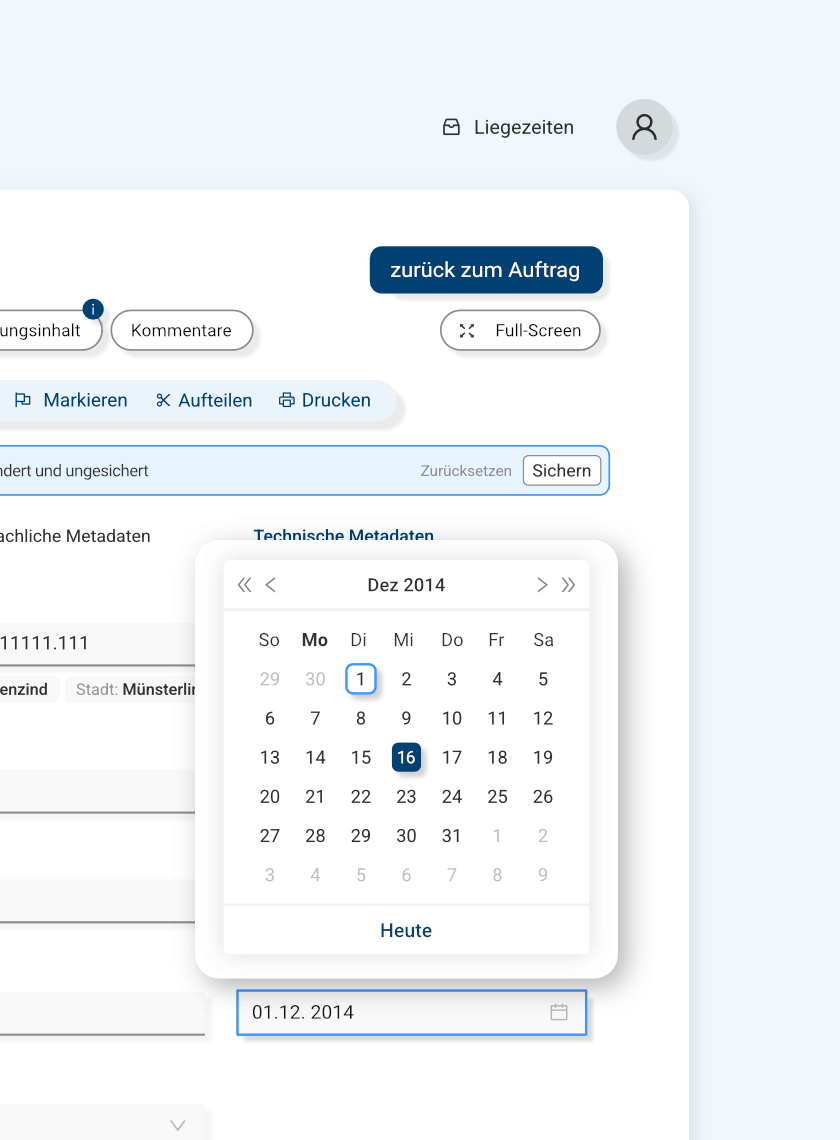Click the Sichern button
Viewport: 840px width, 1140px height.
pyautogui.click(x=561, y=470)
